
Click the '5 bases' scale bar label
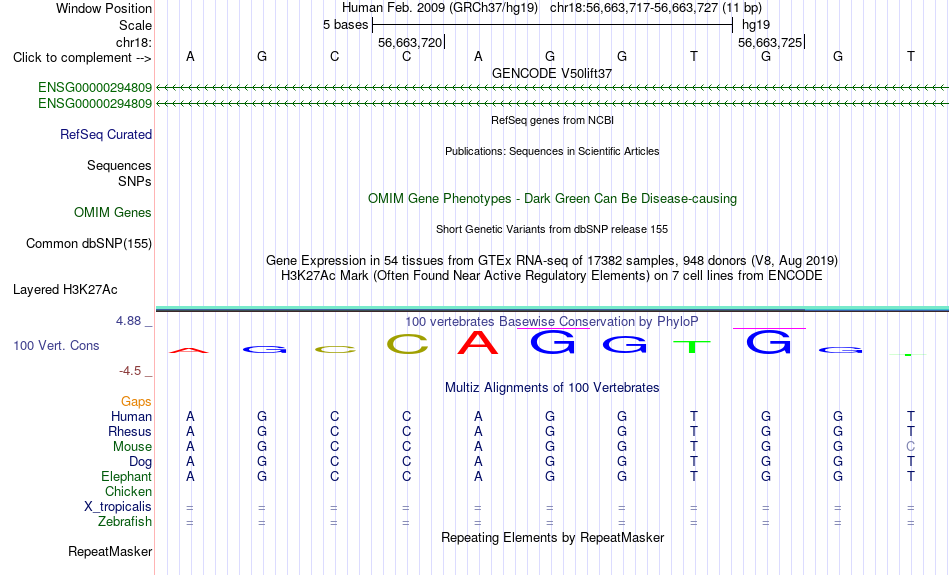tap(345, 25)
